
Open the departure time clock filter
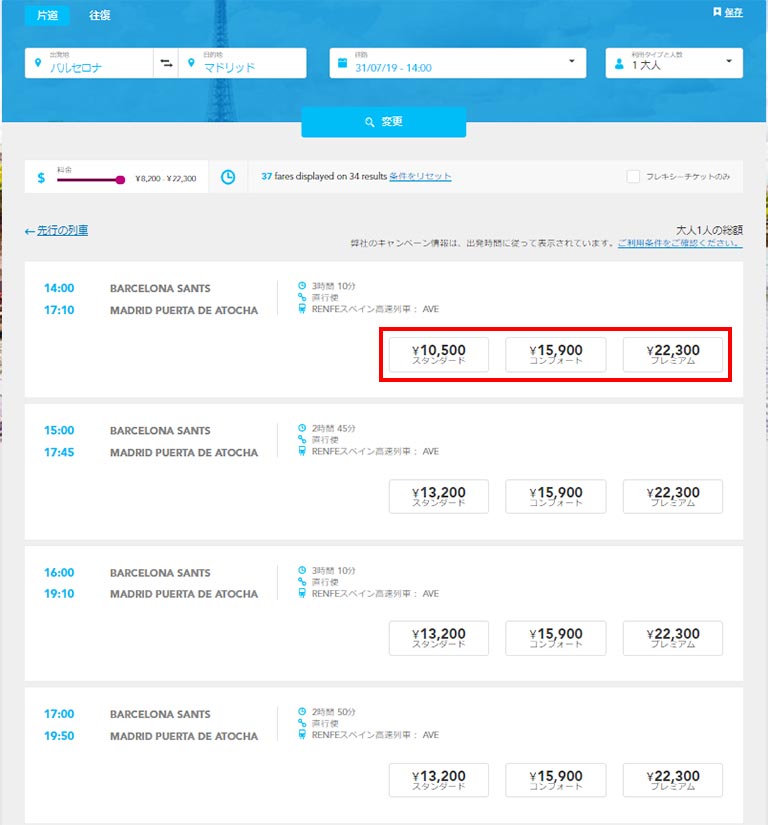point(228,177)
